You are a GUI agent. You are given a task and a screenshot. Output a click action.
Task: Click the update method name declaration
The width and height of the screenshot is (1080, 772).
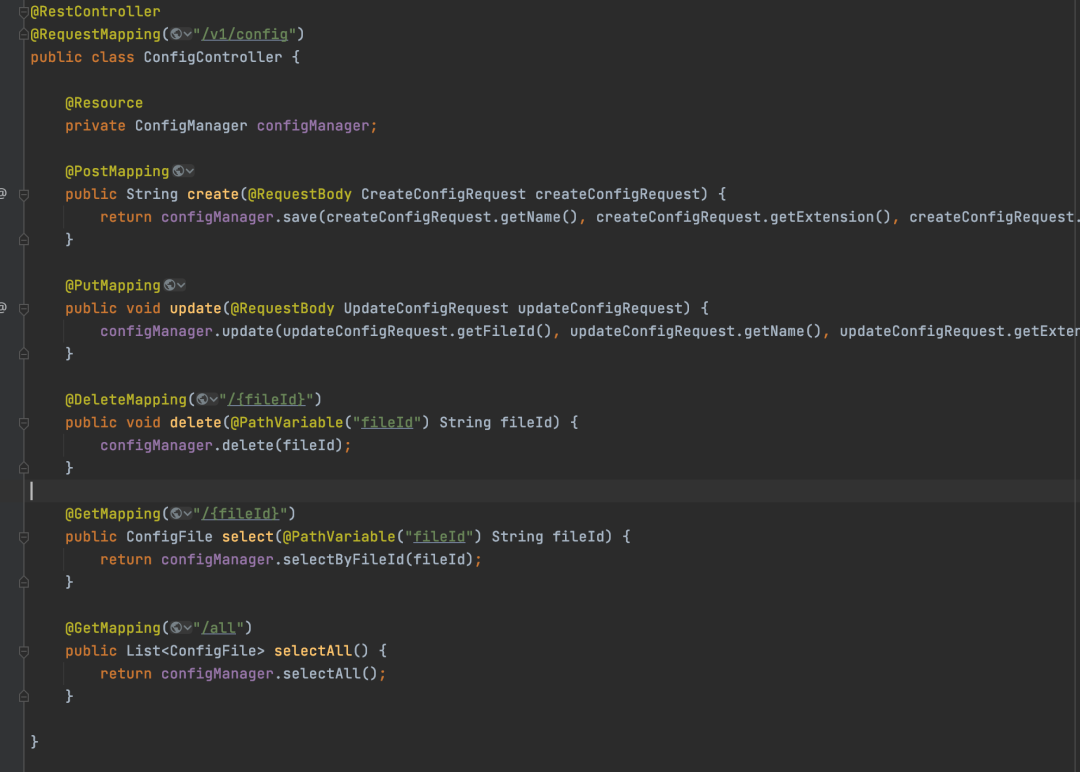[x=196, y=309]
